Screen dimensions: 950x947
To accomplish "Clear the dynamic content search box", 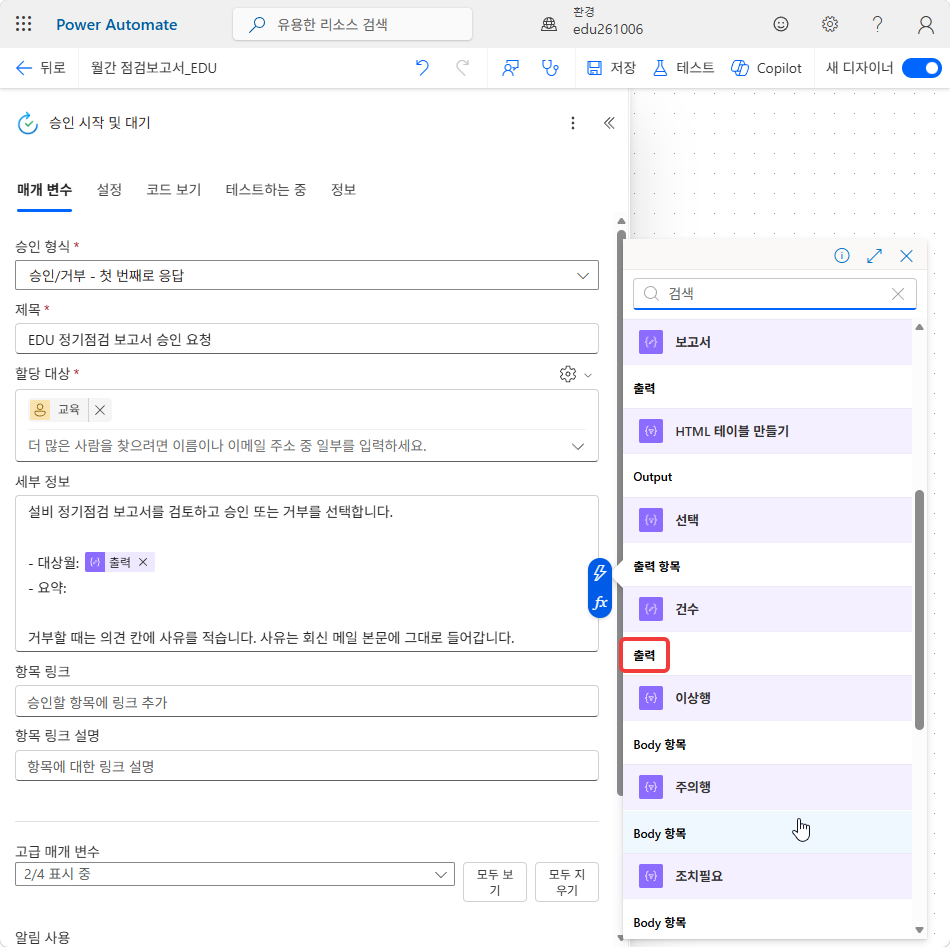I will pos(898,294).
